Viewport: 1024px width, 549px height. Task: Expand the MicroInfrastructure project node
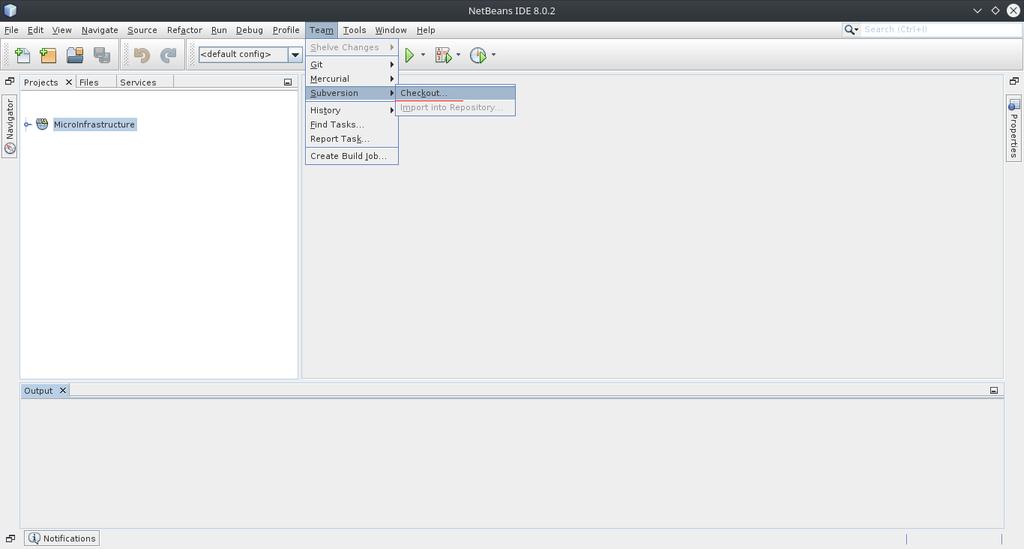27,124
